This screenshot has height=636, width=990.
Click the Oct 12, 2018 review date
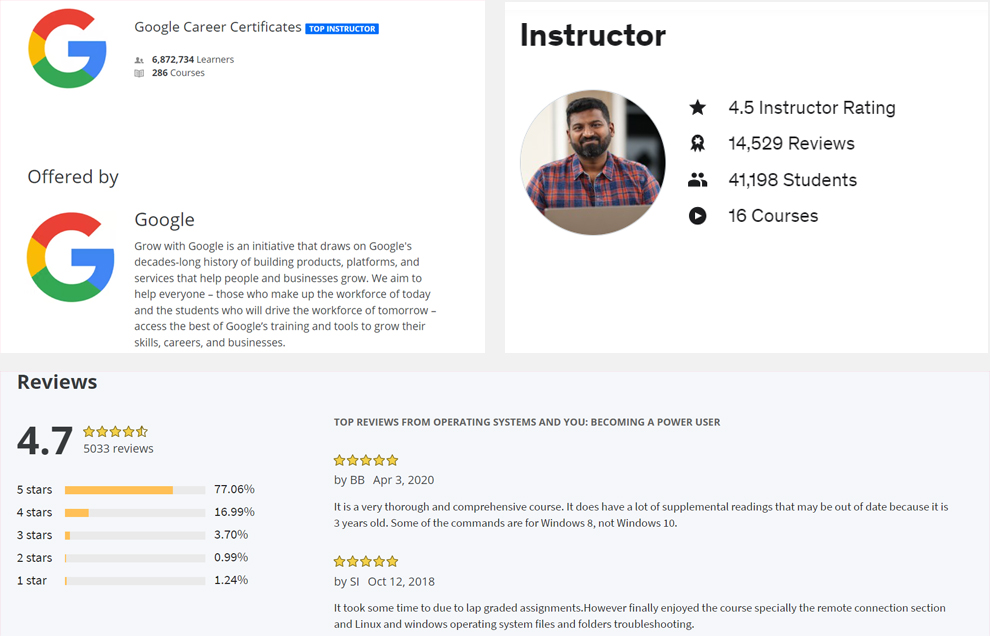click(402, 582)
